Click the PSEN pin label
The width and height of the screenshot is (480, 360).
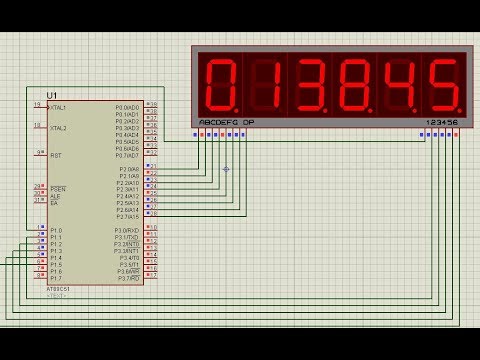coord(58,189)
